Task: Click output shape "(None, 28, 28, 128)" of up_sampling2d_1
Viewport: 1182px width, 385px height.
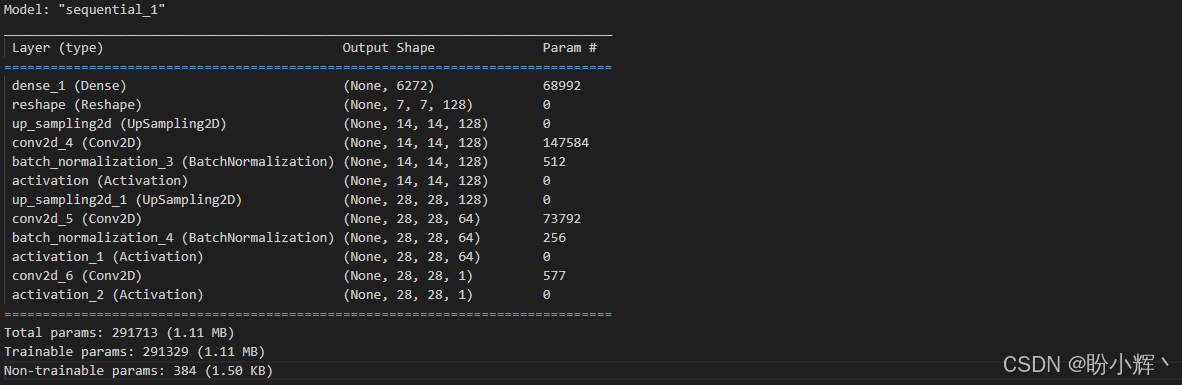Action: click(415, 200)
